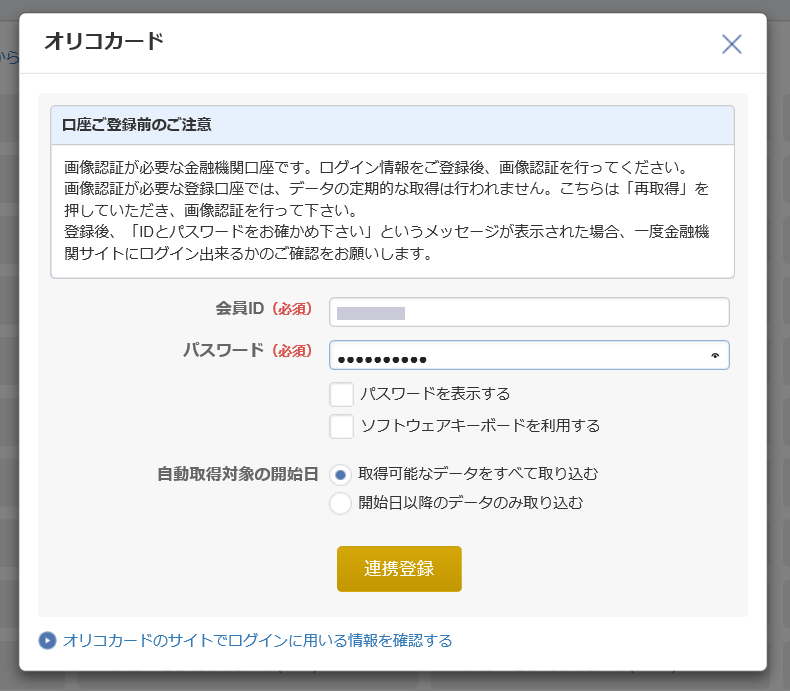Check ソフトウェアキーボードを利用する option

tap(342, 426)
